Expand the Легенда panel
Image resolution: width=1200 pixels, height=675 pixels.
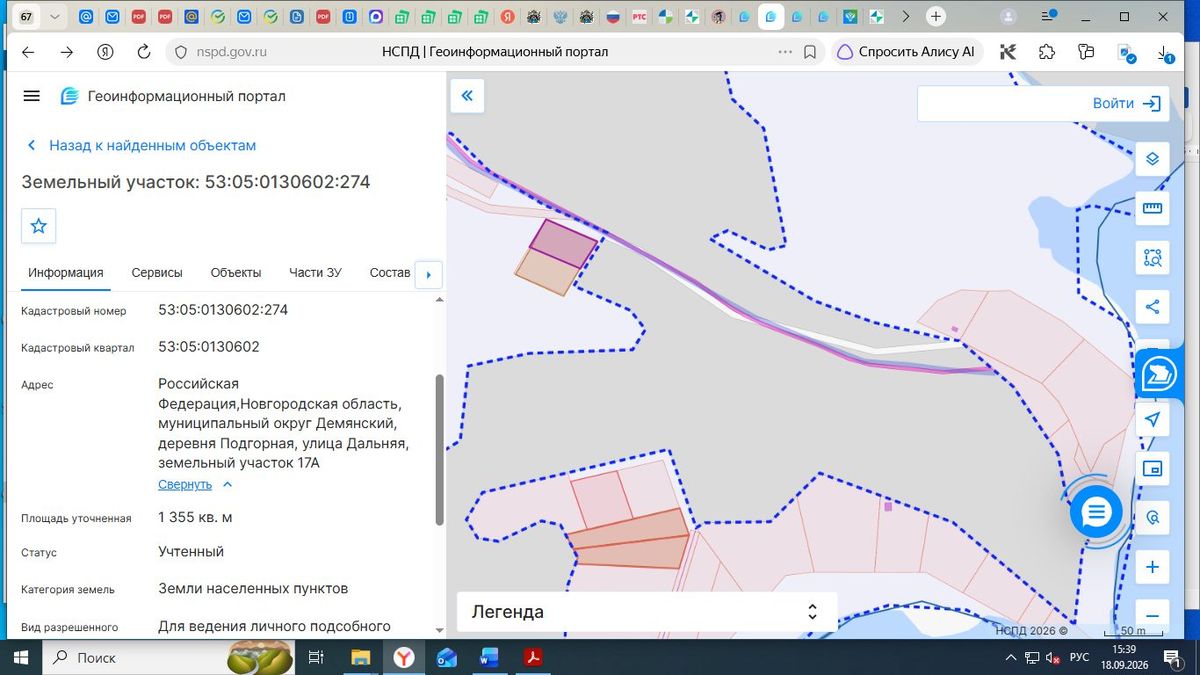647,611
